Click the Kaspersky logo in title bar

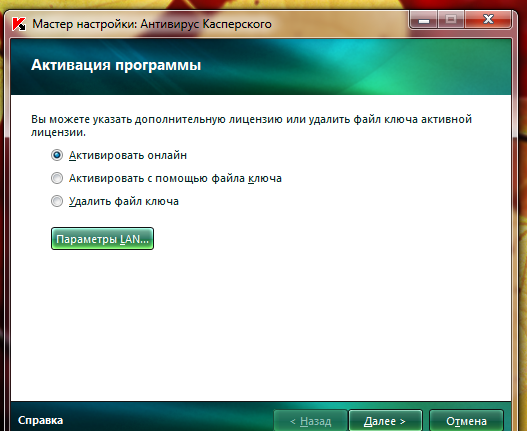tap(19, 24)
